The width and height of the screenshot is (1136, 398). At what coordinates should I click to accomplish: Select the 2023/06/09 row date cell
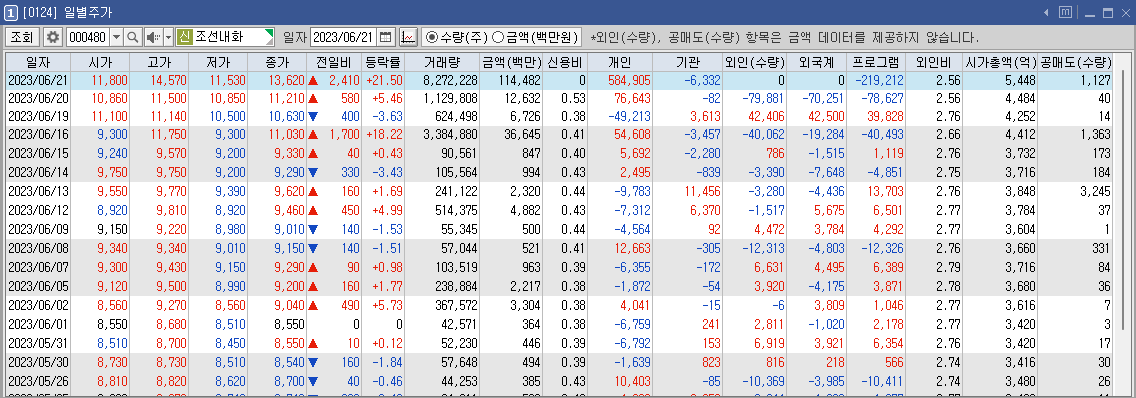tap(37, 229)
